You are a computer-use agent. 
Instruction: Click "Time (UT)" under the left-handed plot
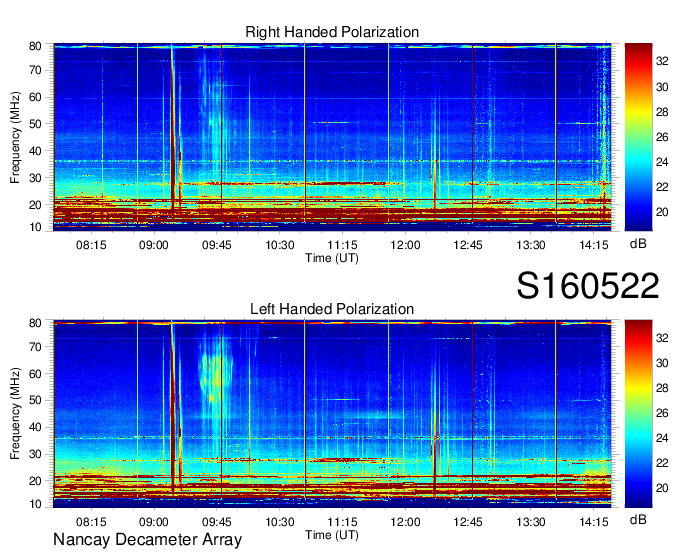(x=332, y=535)
